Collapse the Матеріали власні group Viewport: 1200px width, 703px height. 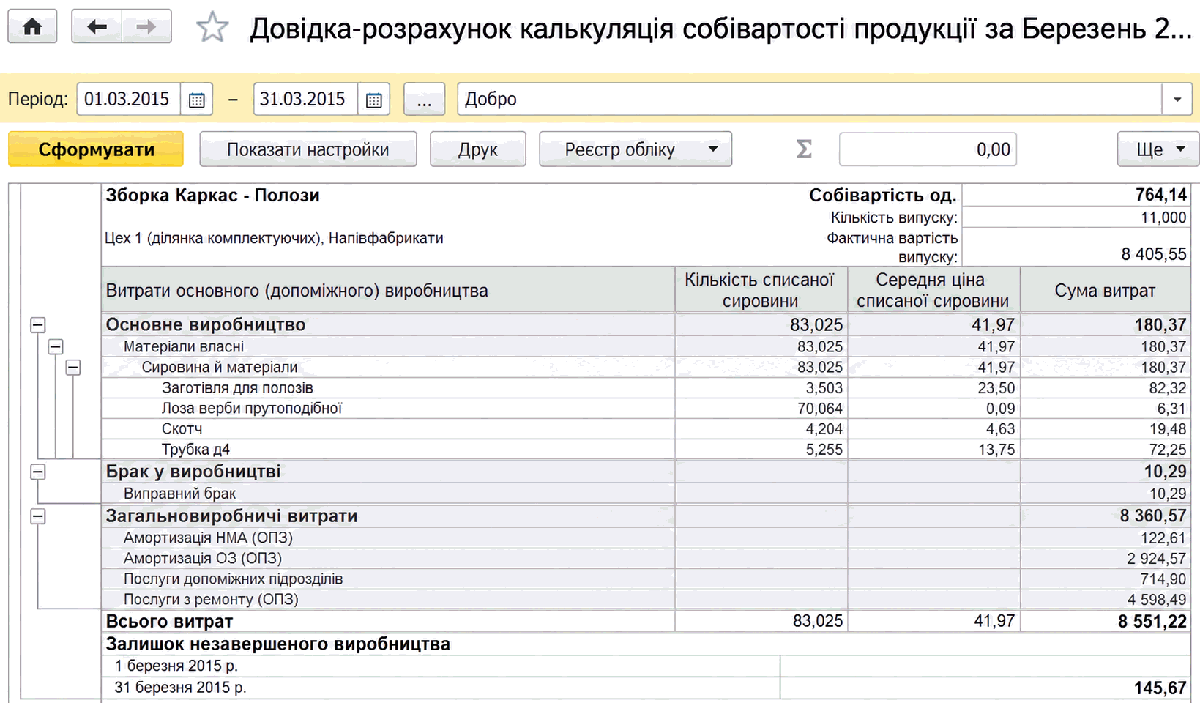(x=55, y=346)
